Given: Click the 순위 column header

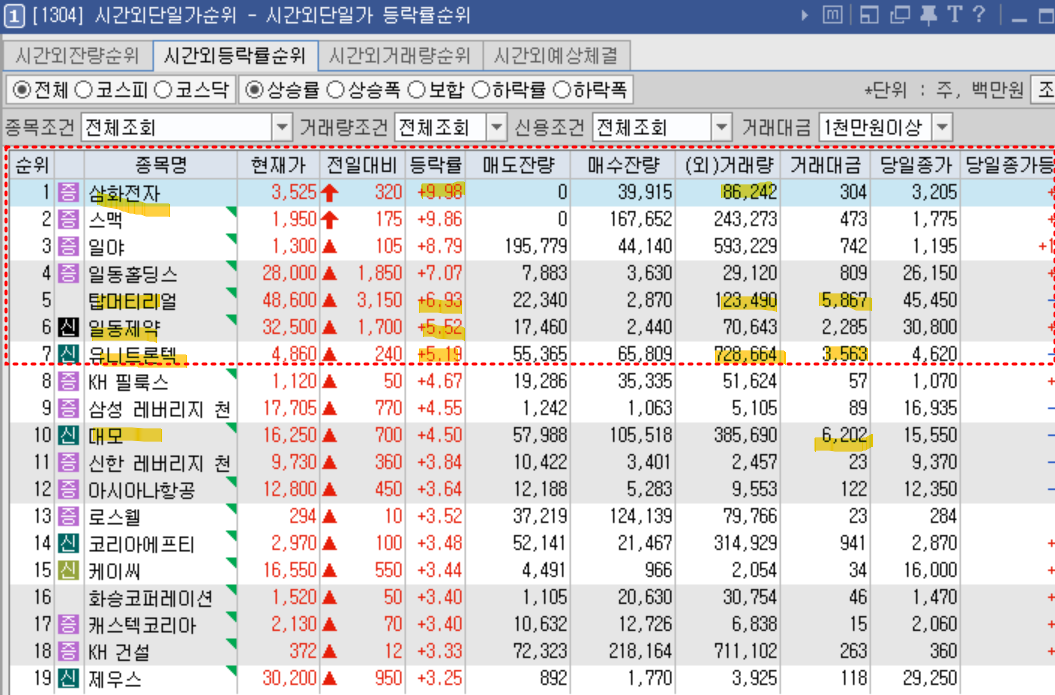Looking at the screenshot, I should [32, 165].
